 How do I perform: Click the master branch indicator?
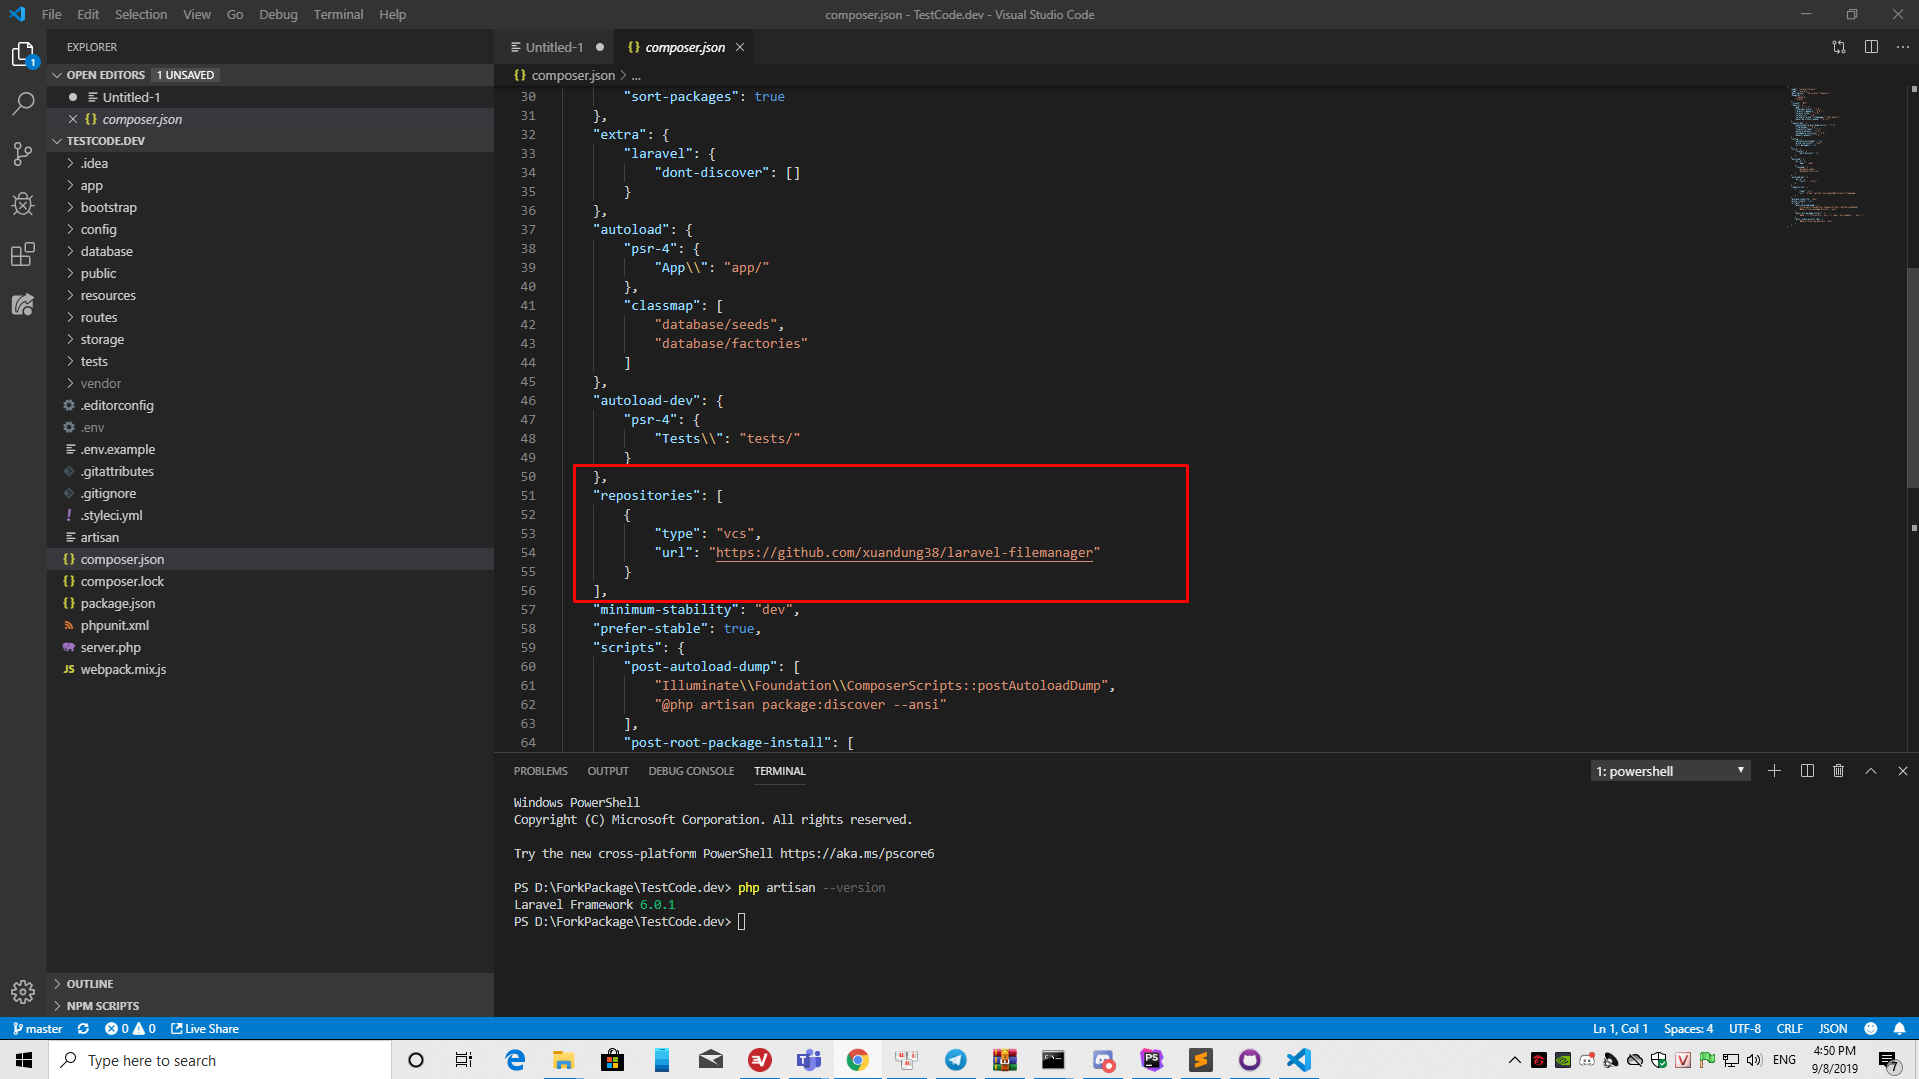point(38,1029)
